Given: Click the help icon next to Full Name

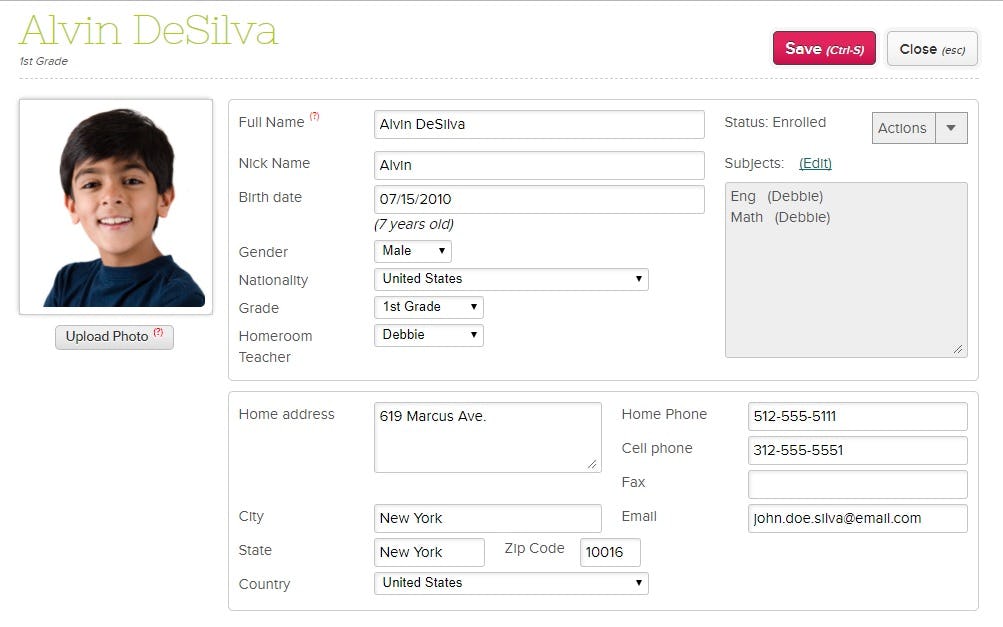Looking at the screenshot, I should click(314, 117).
